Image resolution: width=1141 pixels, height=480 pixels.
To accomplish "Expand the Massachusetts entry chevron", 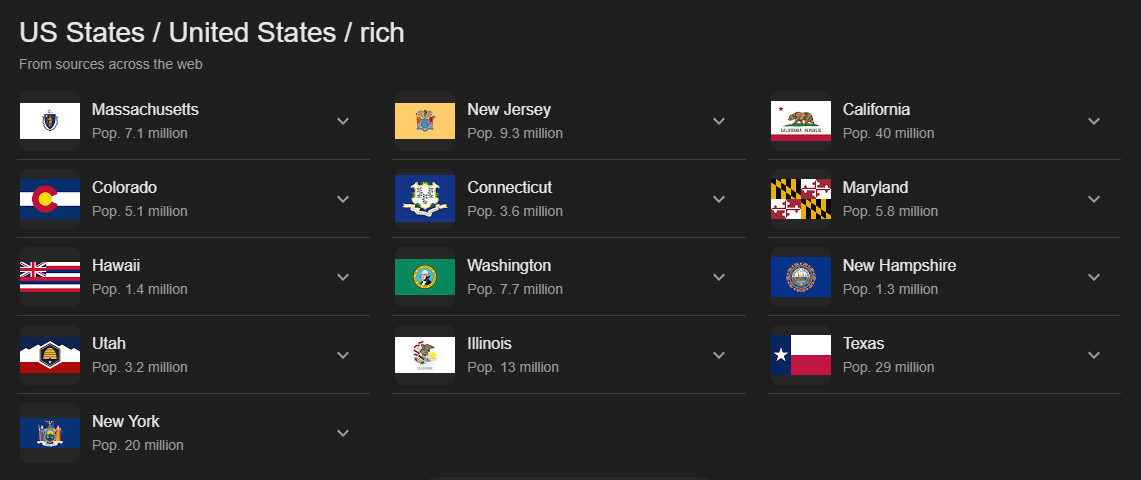I will pyautogui.click(x=343, y=121).
